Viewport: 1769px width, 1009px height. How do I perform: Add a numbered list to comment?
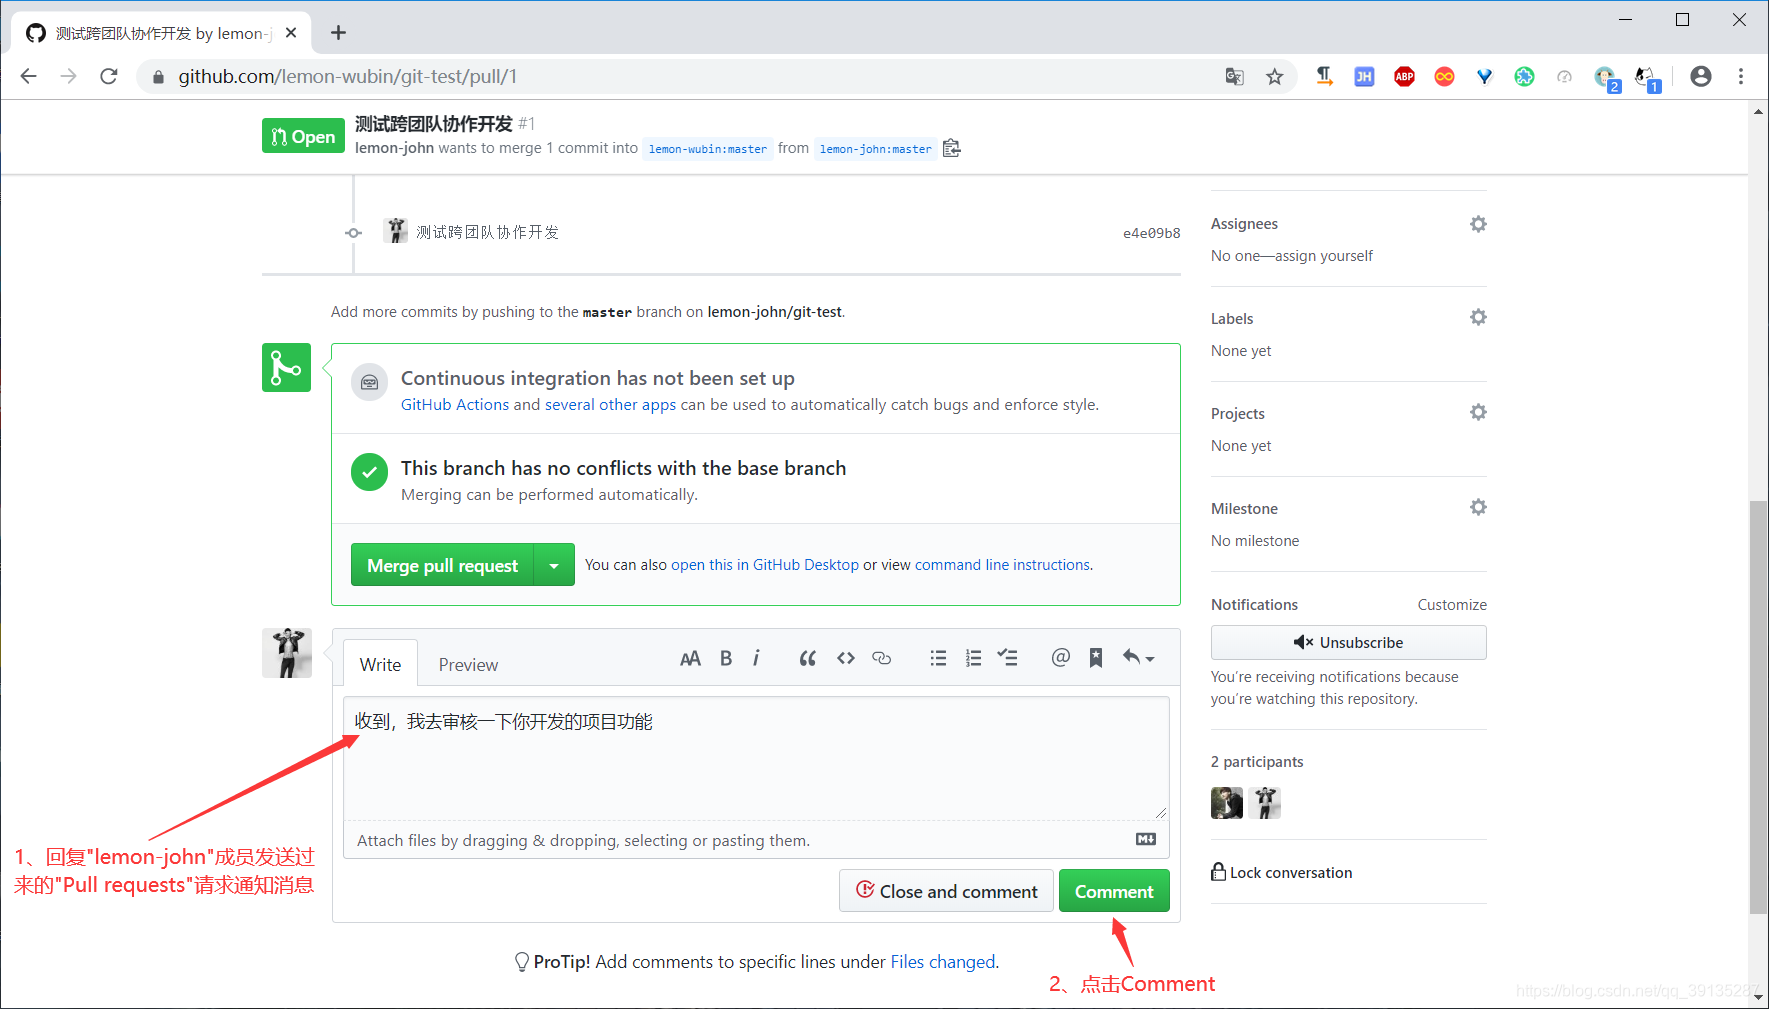click(973, 658)
